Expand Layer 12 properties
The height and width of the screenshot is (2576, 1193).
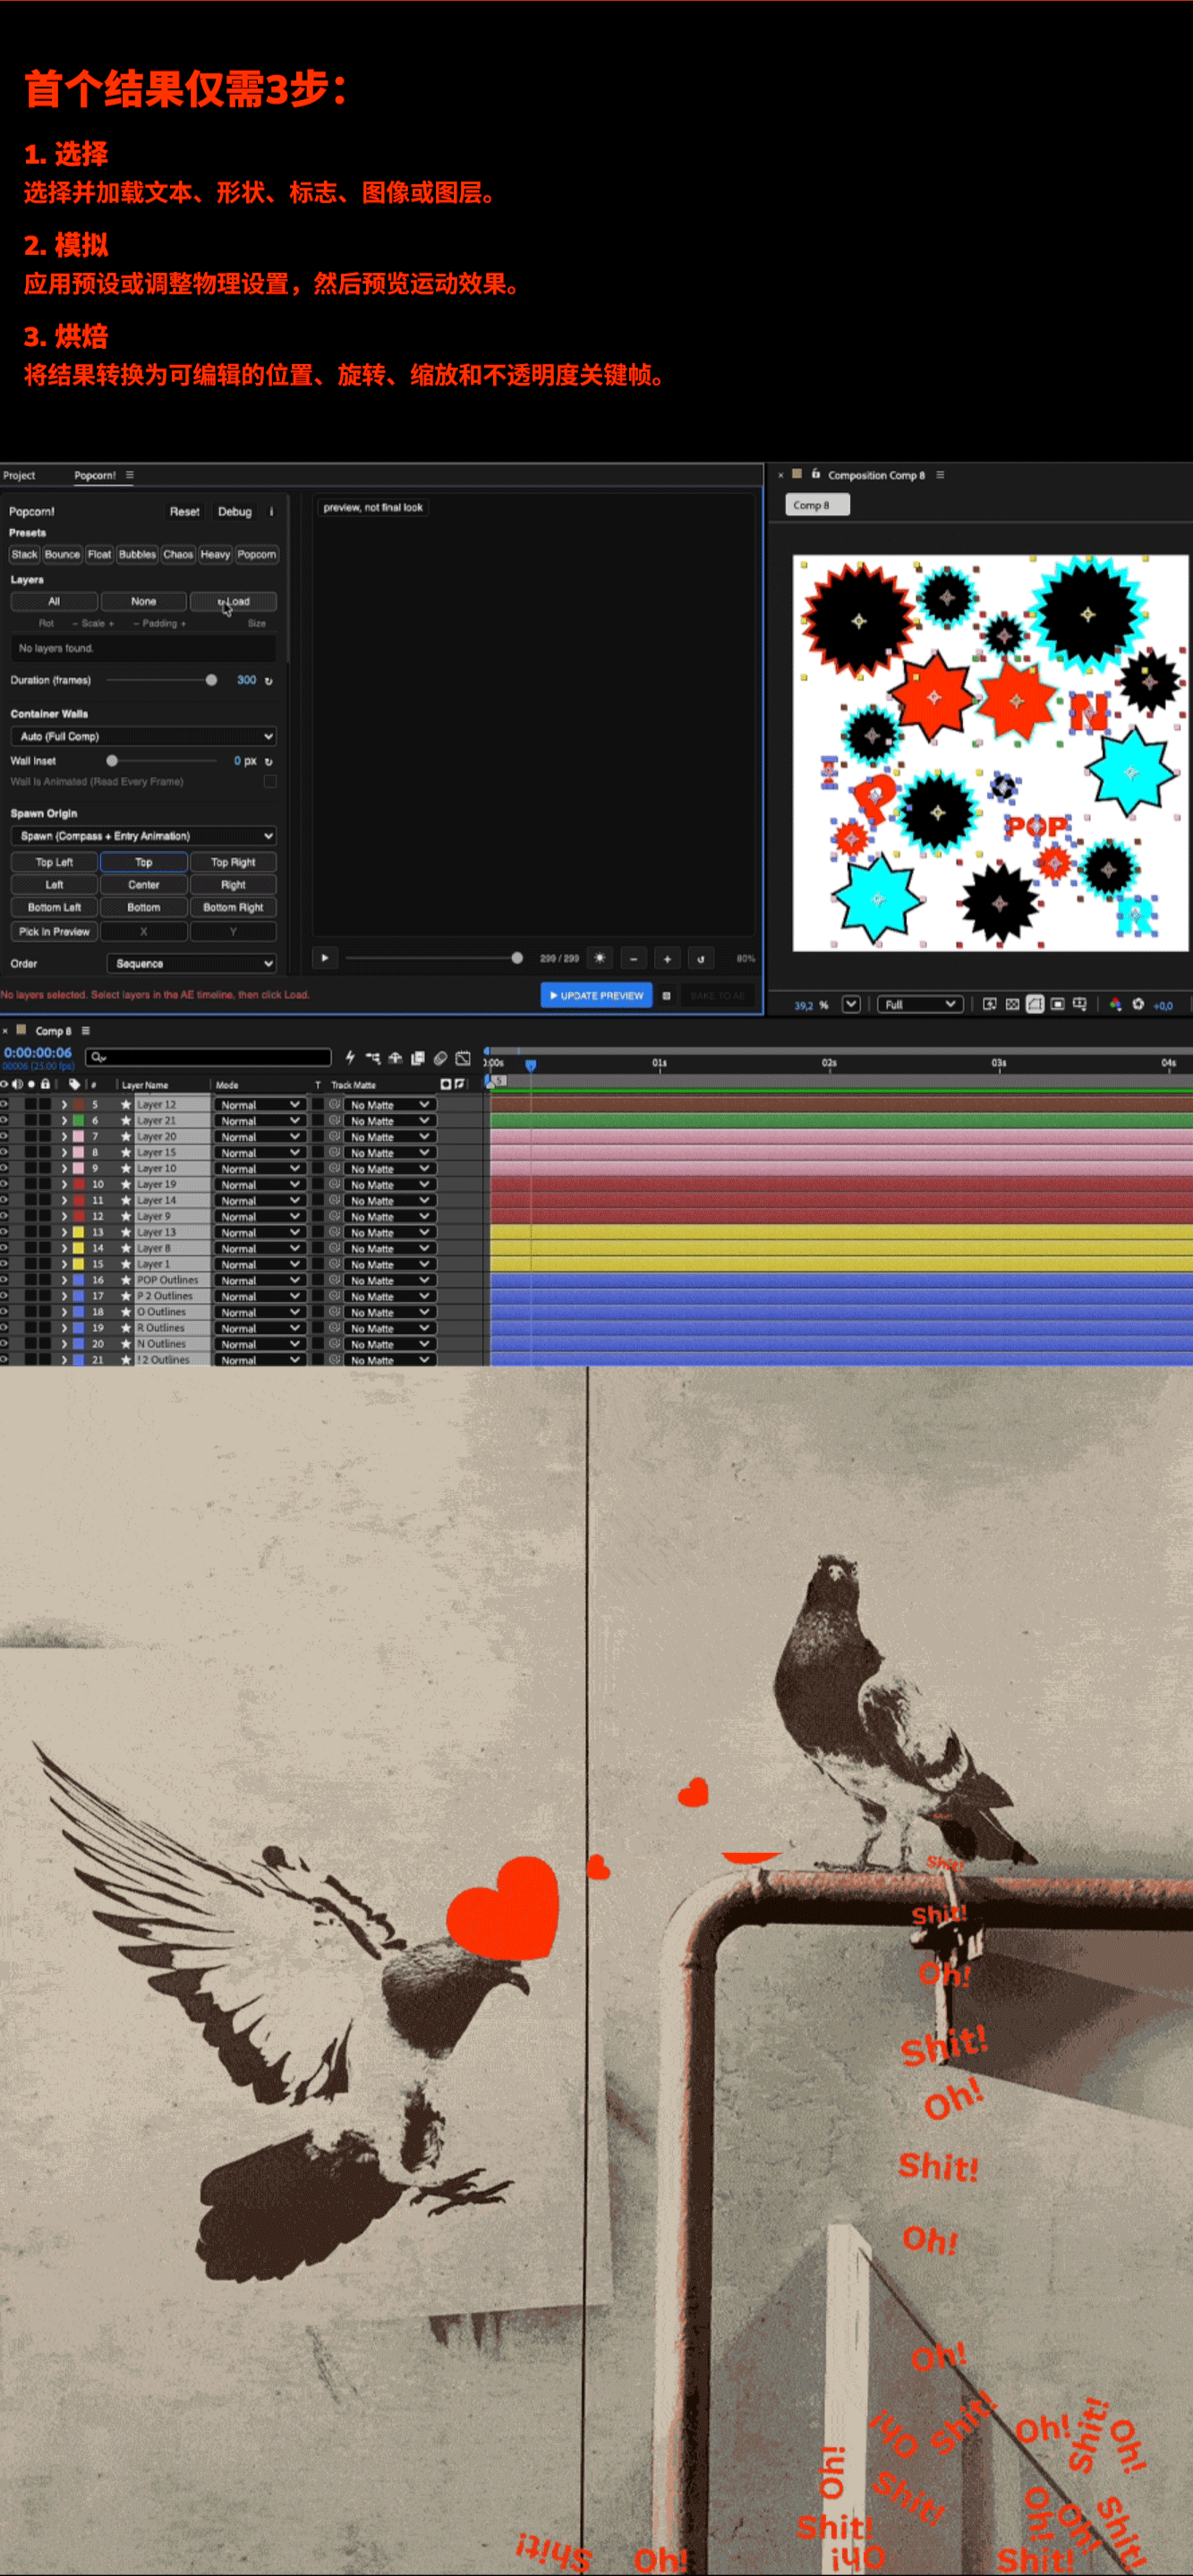coord(64,1104)
